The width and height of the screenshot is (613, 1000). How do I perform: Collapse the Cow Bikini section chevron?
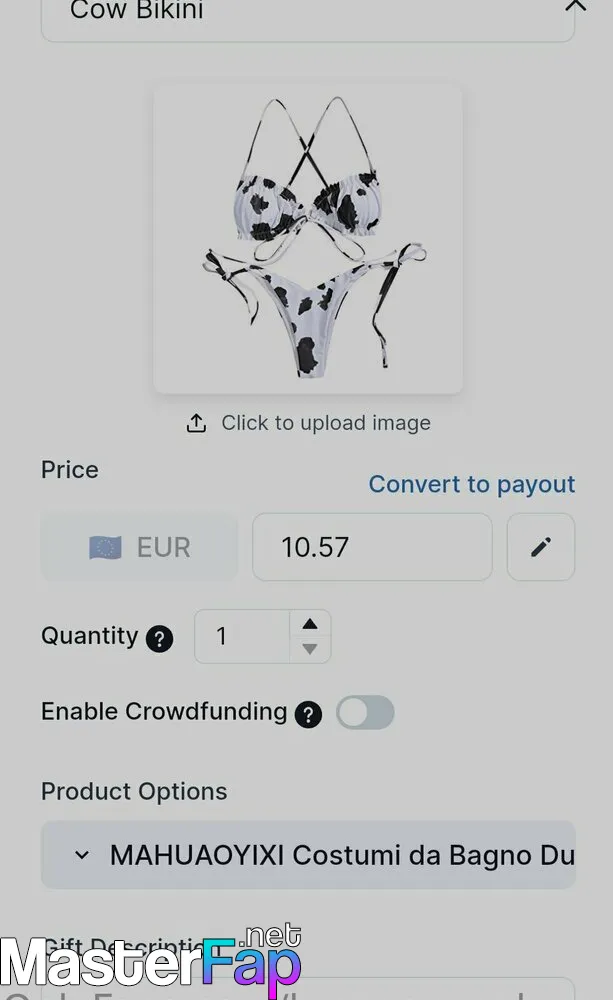[x=575, y=6]
